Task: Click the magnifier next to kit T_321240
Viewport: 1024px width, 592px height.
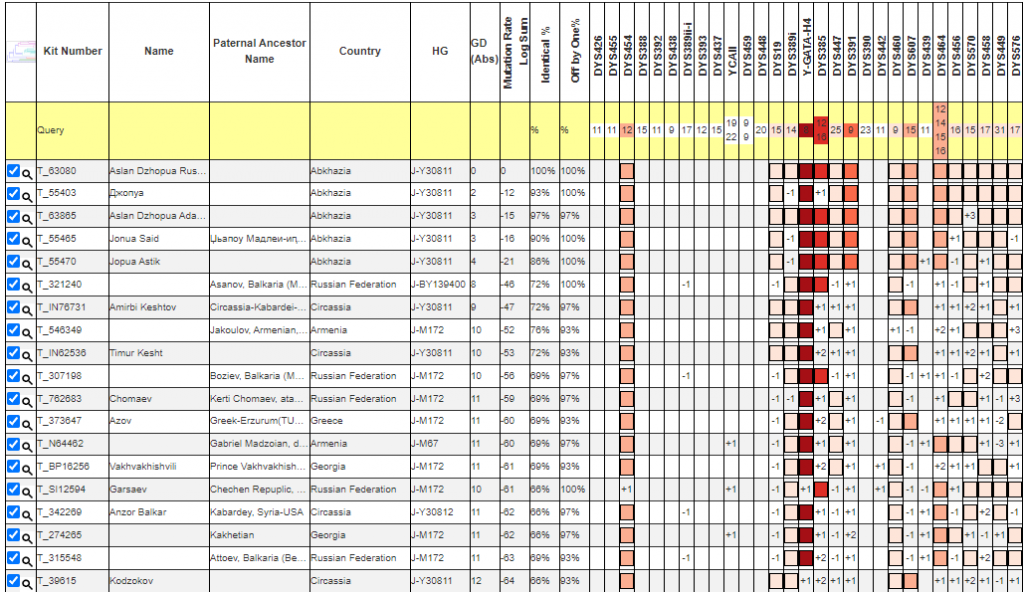Action: (28, 285)
